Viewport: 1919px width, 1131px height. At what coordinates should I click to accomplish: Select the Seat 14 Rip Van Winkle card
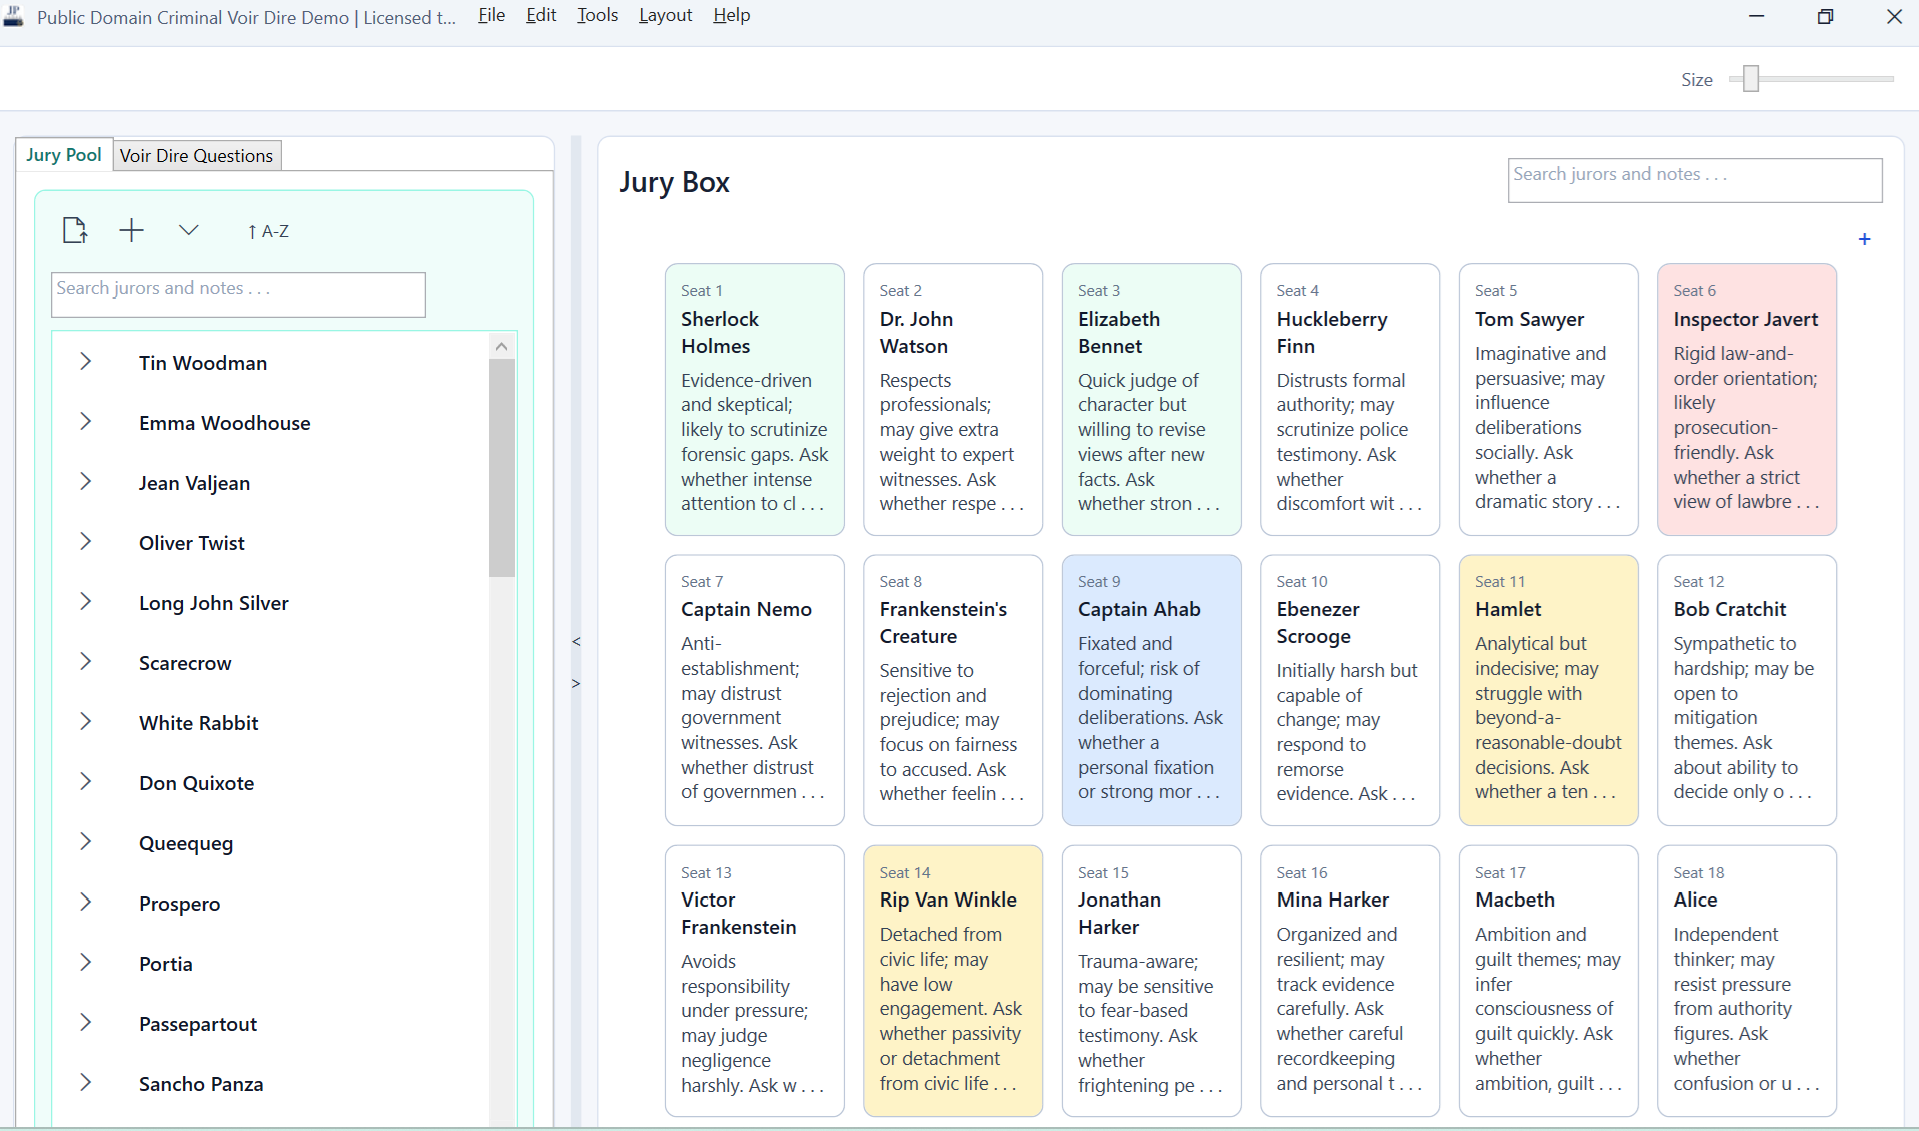[953, 981]
